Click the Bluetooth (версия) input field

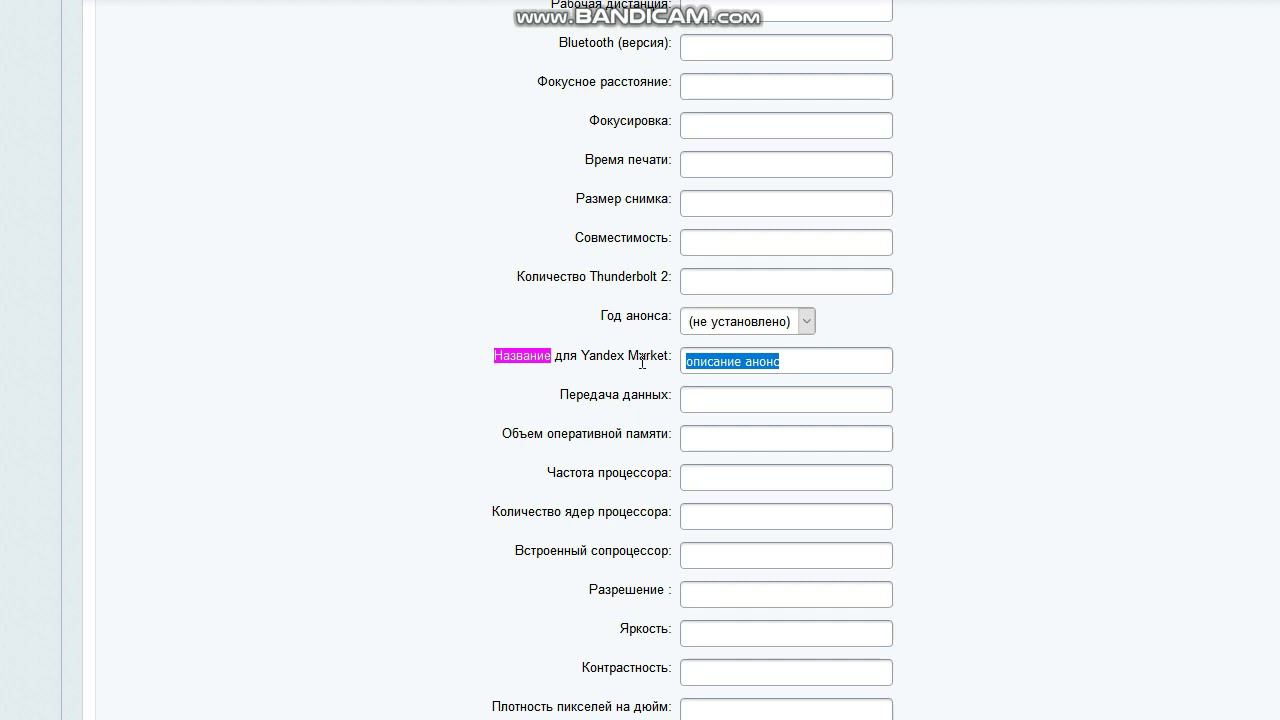tap(786, 47)
